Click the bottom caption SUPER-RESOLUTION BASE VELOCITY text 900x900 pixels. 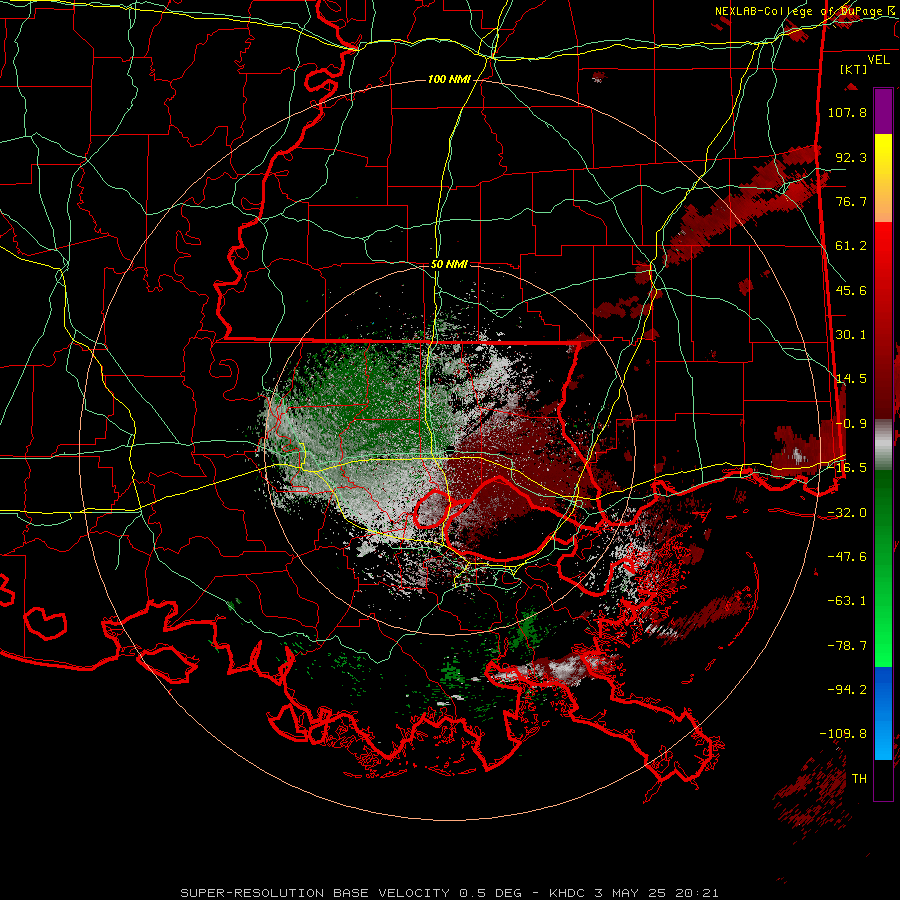point(315,893)
